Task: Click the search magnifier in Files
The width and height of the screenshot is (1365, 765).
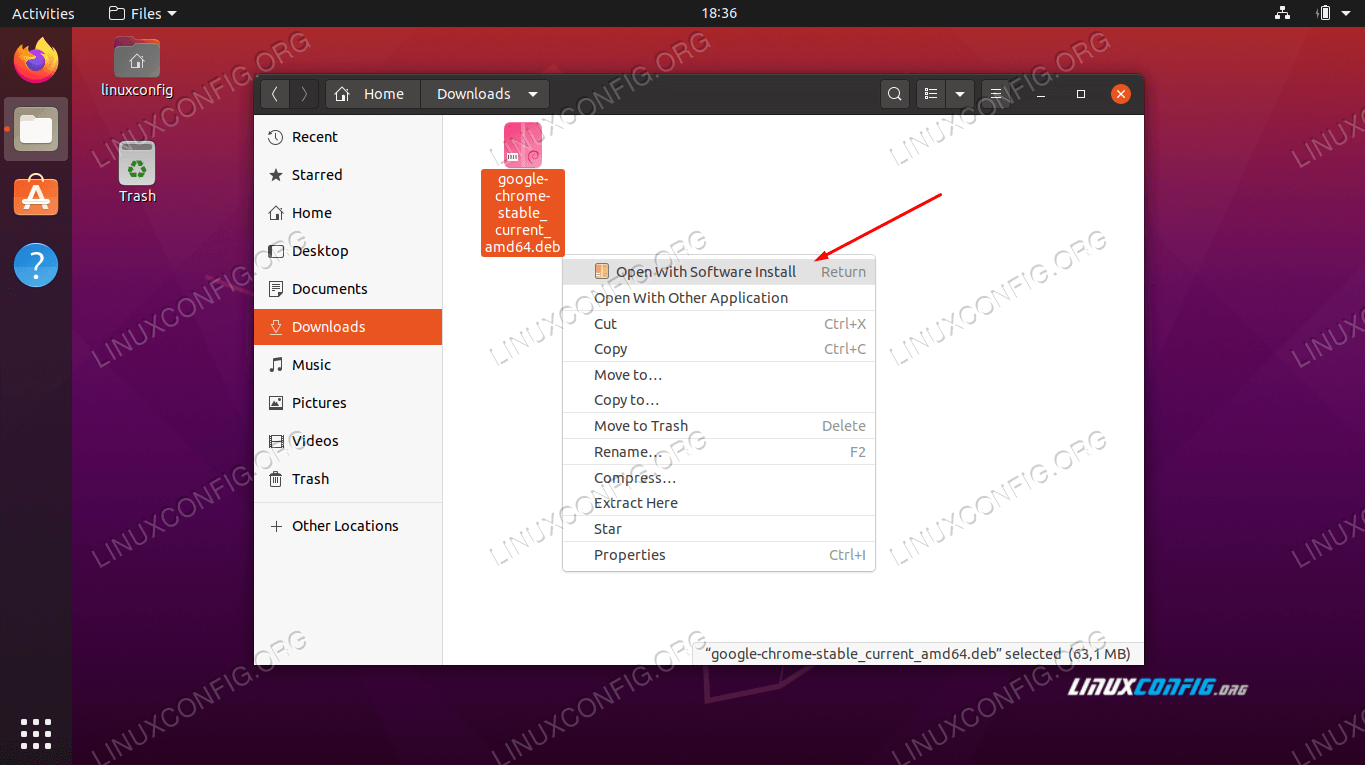Action: click(x=894, y=94)
